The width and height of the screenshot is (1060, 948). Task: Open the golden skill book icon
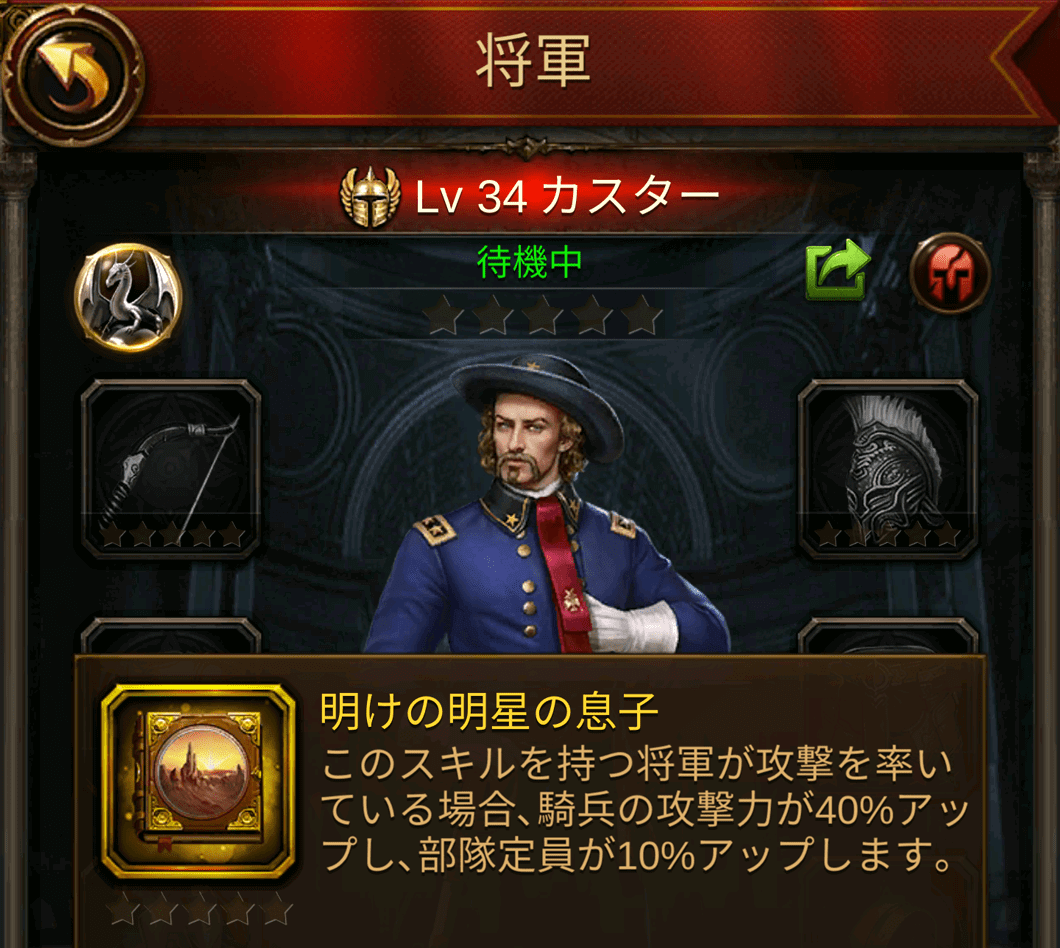point(199,782)
